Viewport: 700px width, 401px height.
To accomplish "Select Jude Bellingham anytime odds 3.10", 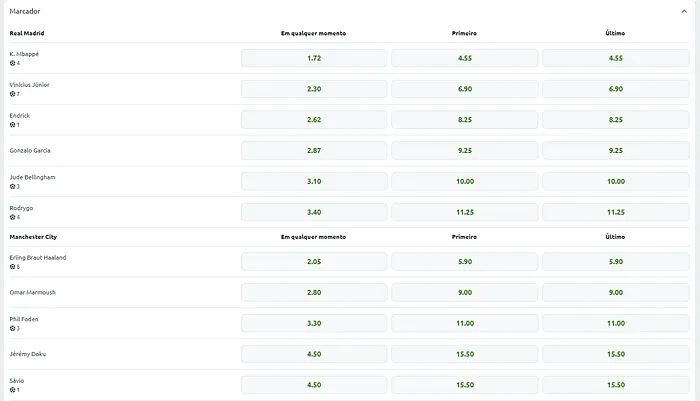I will [314, 181].
